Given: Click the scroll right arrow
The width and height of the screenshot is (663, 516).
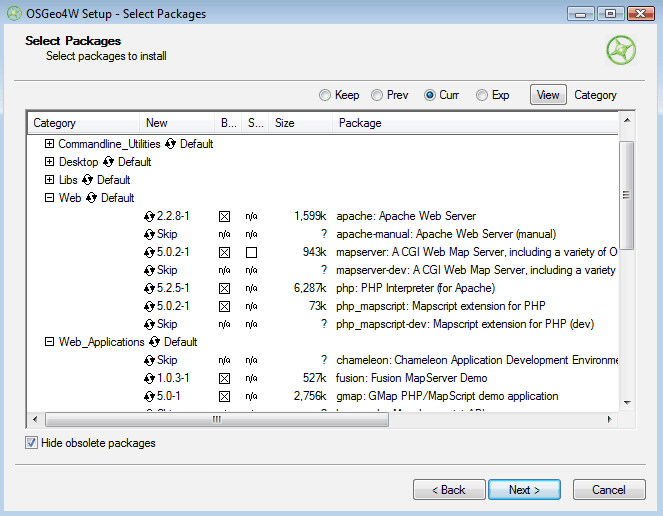Looking at the screenshot, I should [609, 419].
